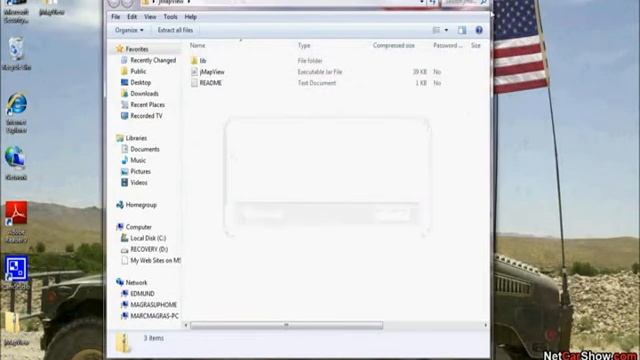This screenshot has height=360, width=640.
Task: Click the '39 KB' compressed size
Action: pyautogui.click(x=419, y=72)
